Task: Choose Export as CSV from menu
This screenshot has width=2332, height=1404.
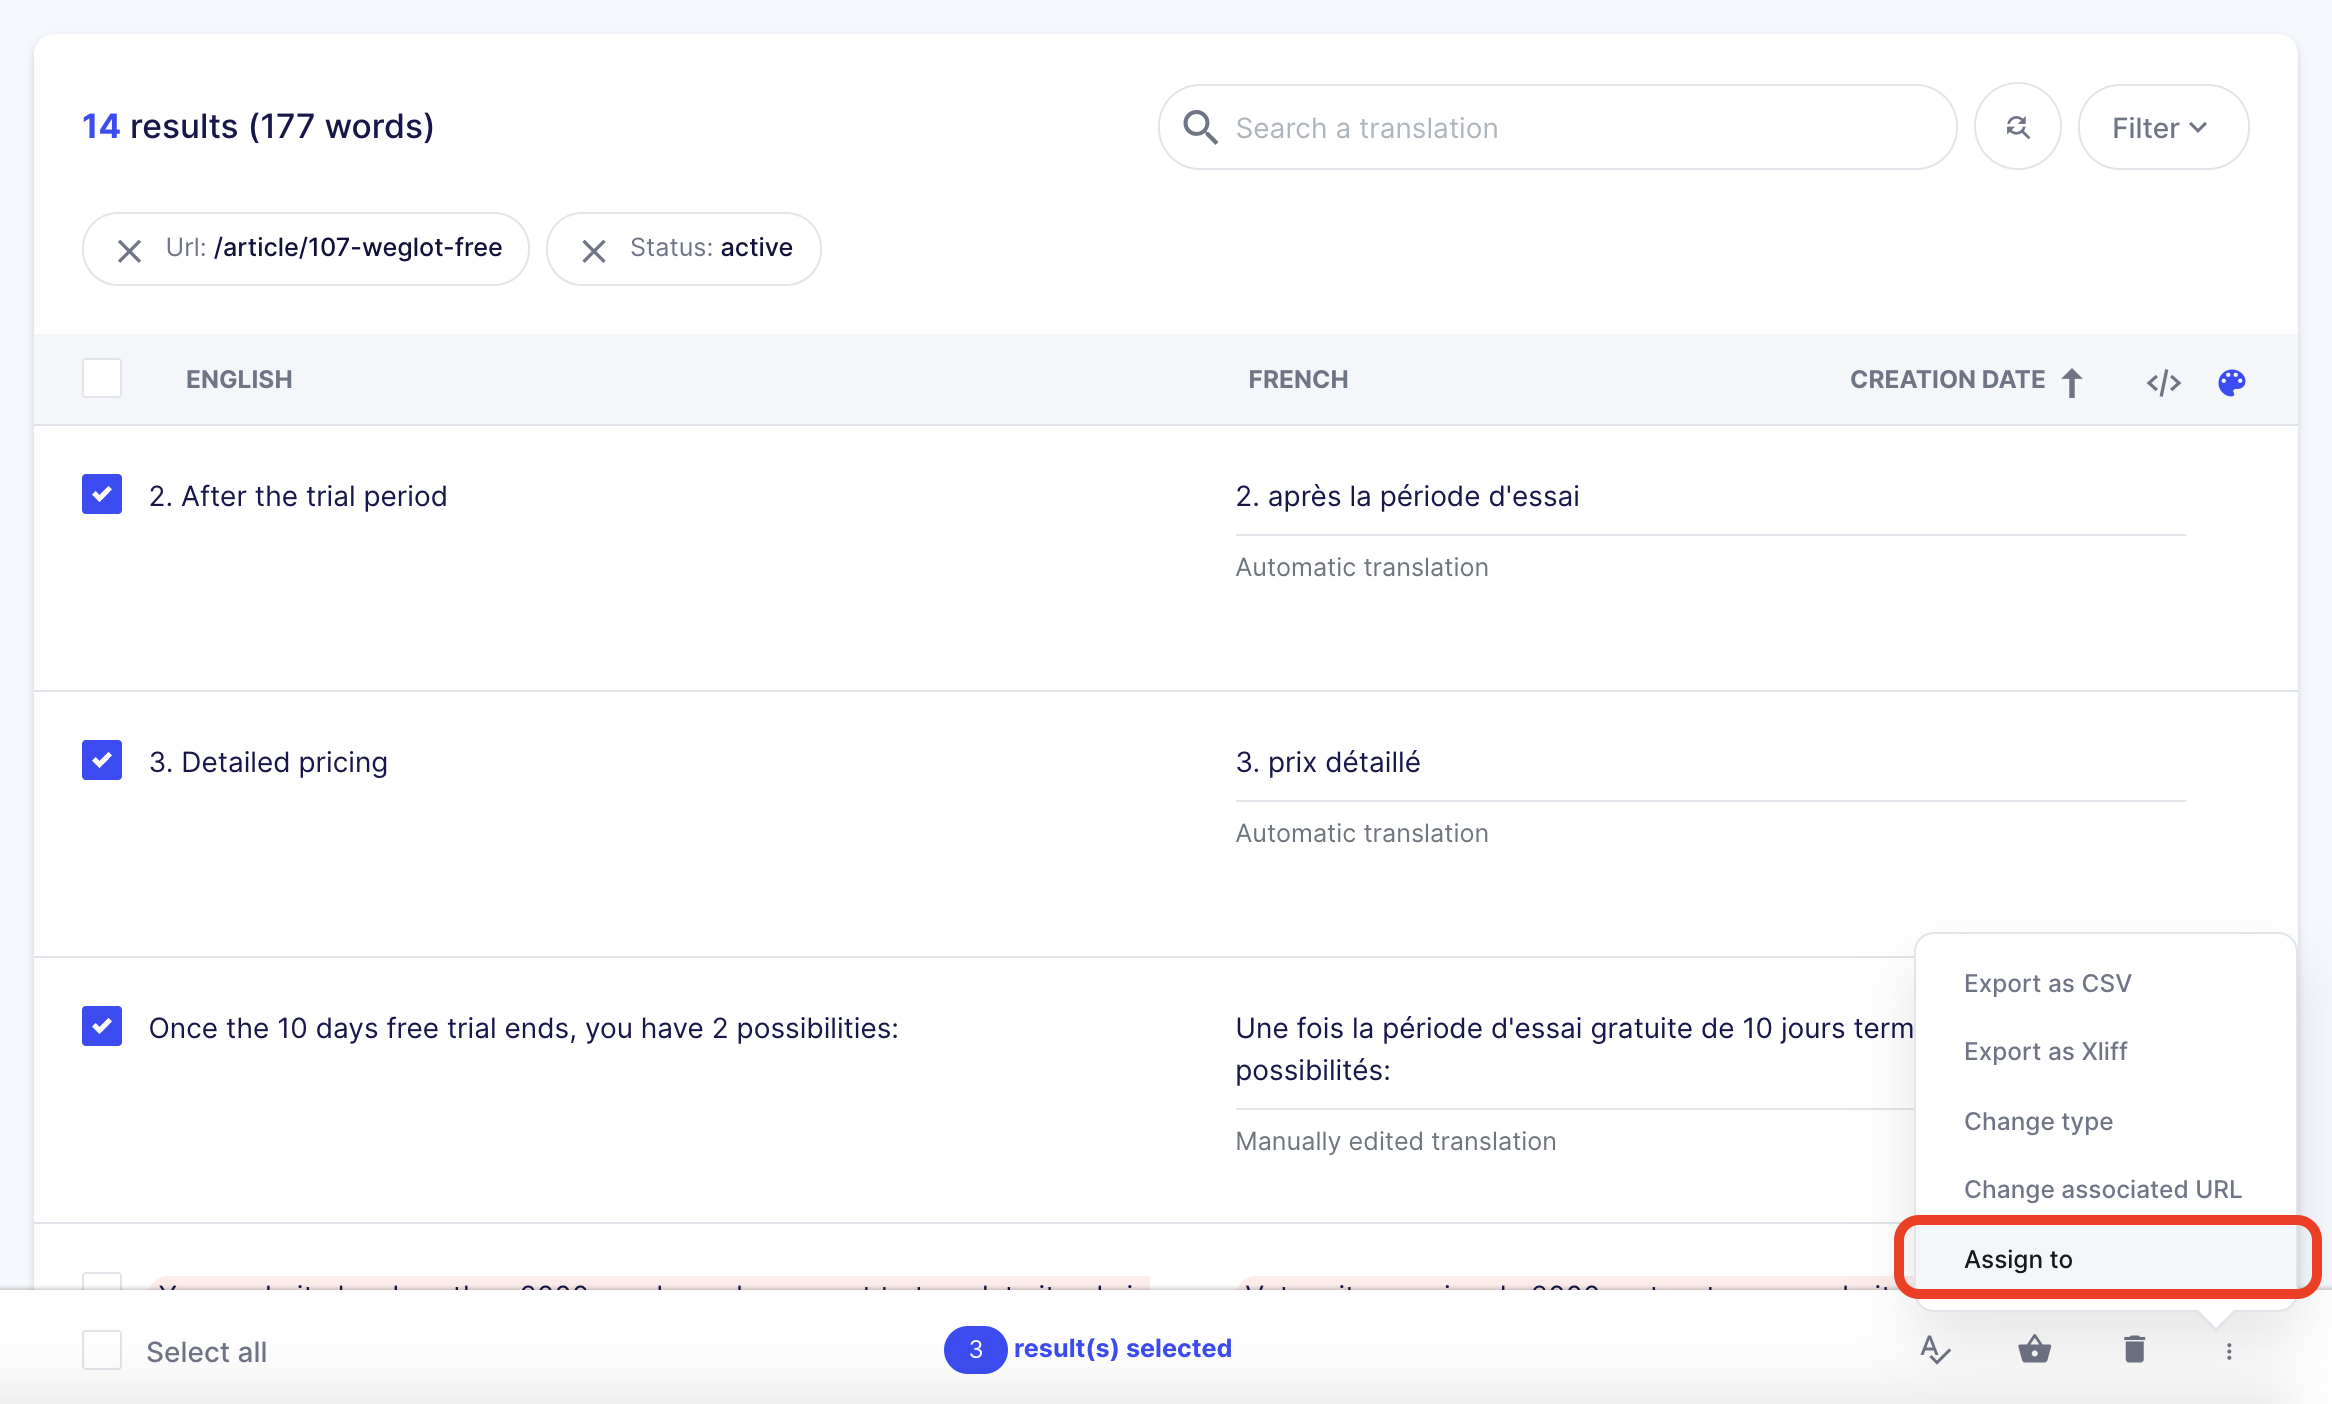Action: 2047,983
